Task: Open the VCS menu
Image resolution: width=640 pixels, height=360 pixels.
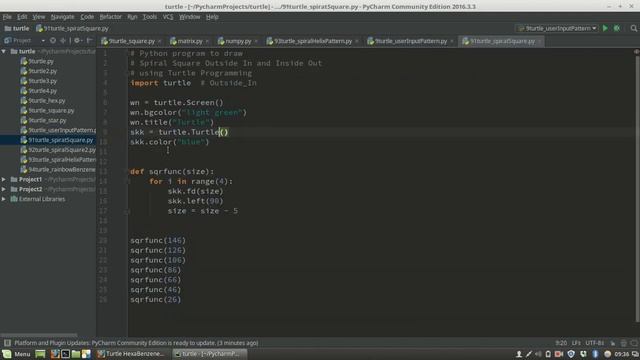Action: 168,17
